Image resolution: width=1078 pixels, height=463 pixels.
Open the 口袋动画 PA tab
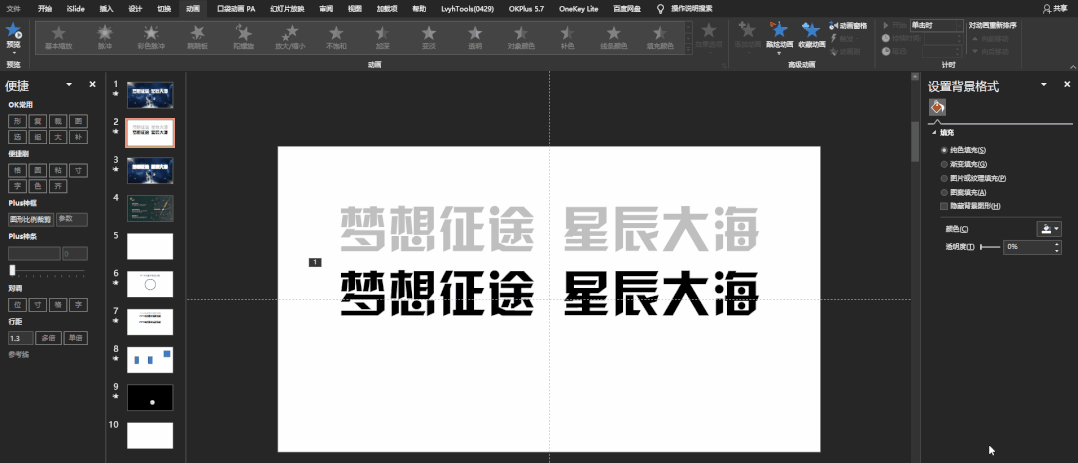(236, 9)
